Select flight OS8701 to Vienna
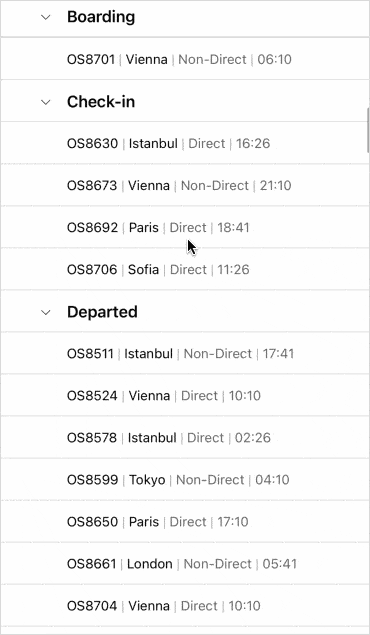370x635 pixels. [x=185, y=59]
